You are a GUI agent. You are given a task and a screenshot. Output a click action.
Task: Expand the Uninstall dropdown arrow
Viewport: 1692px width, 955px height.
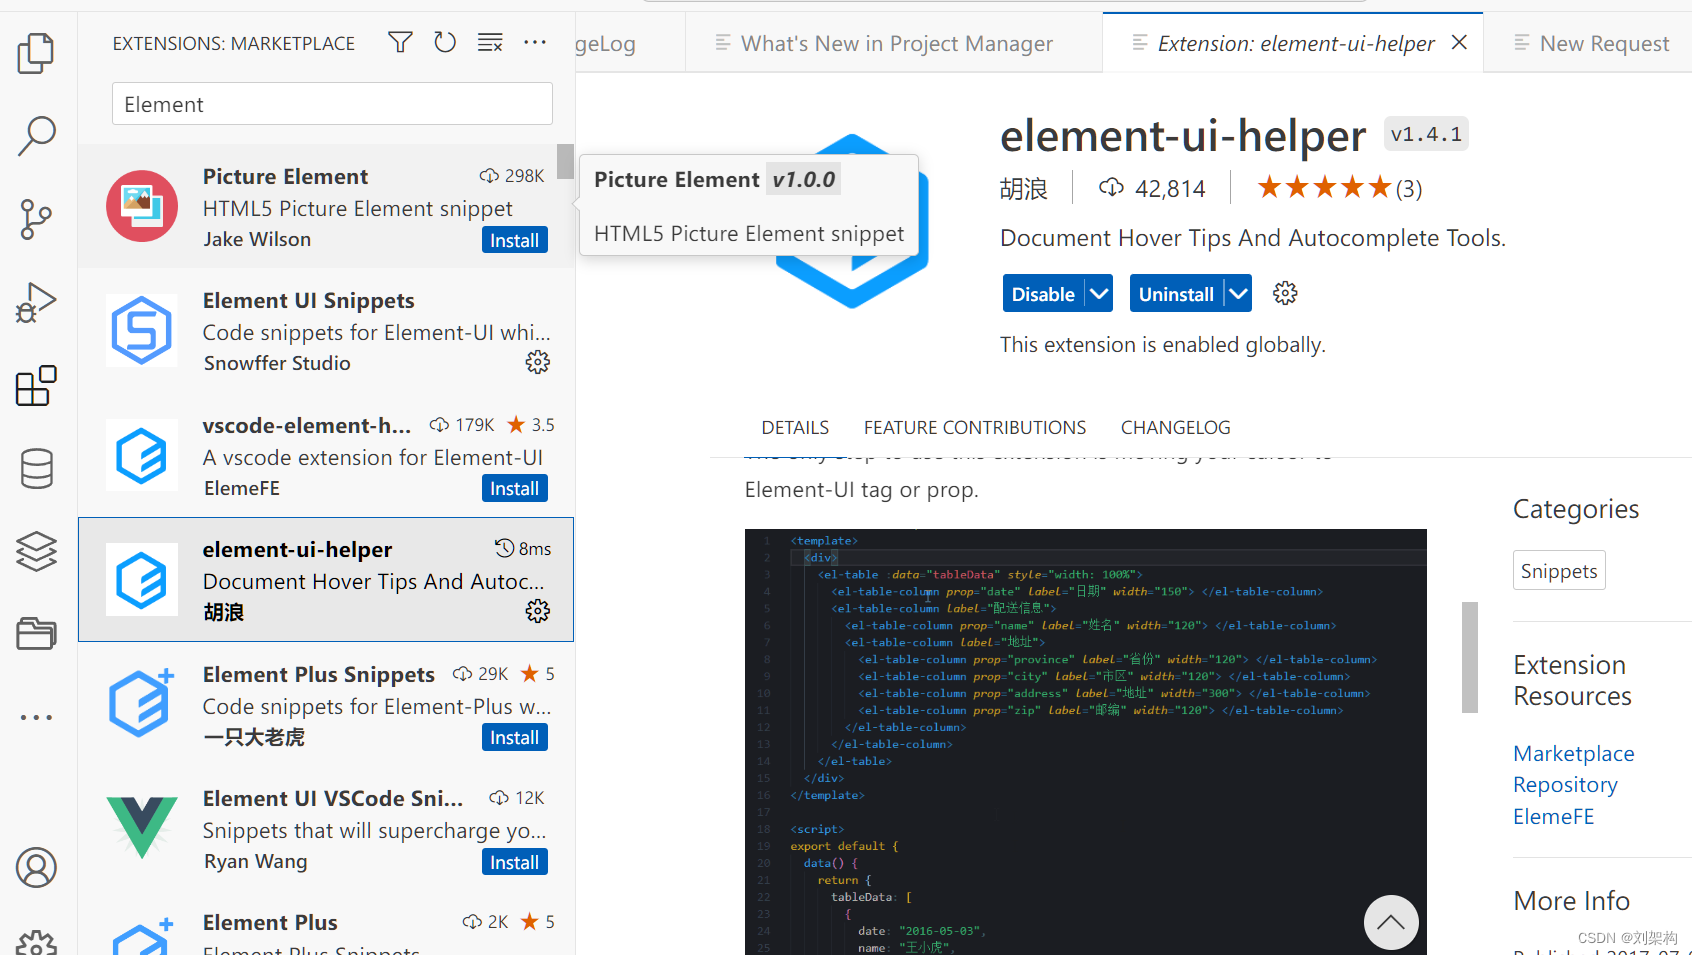[x=1238, y=293]
